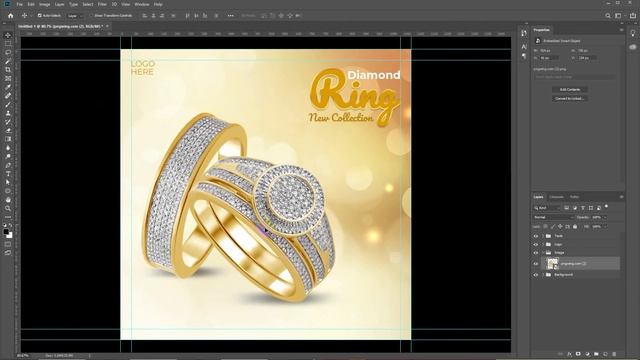Select the Gradient tool
The image size is (640, 360).
click(x=8, y=139)
